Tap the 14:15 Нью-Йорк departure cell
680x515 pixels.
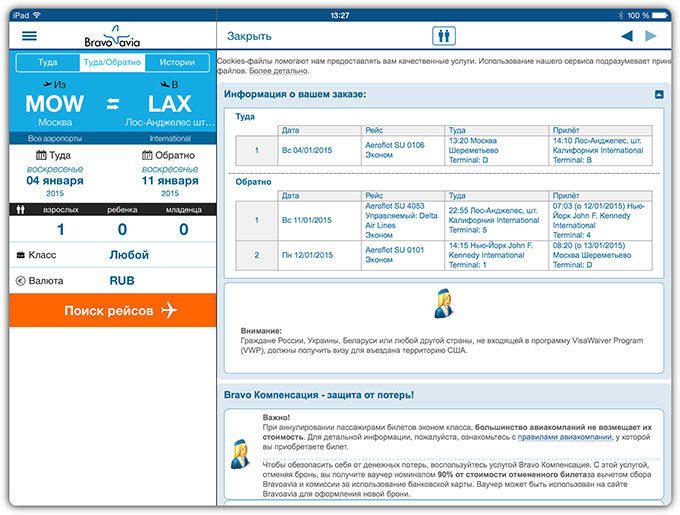point(497,255)
